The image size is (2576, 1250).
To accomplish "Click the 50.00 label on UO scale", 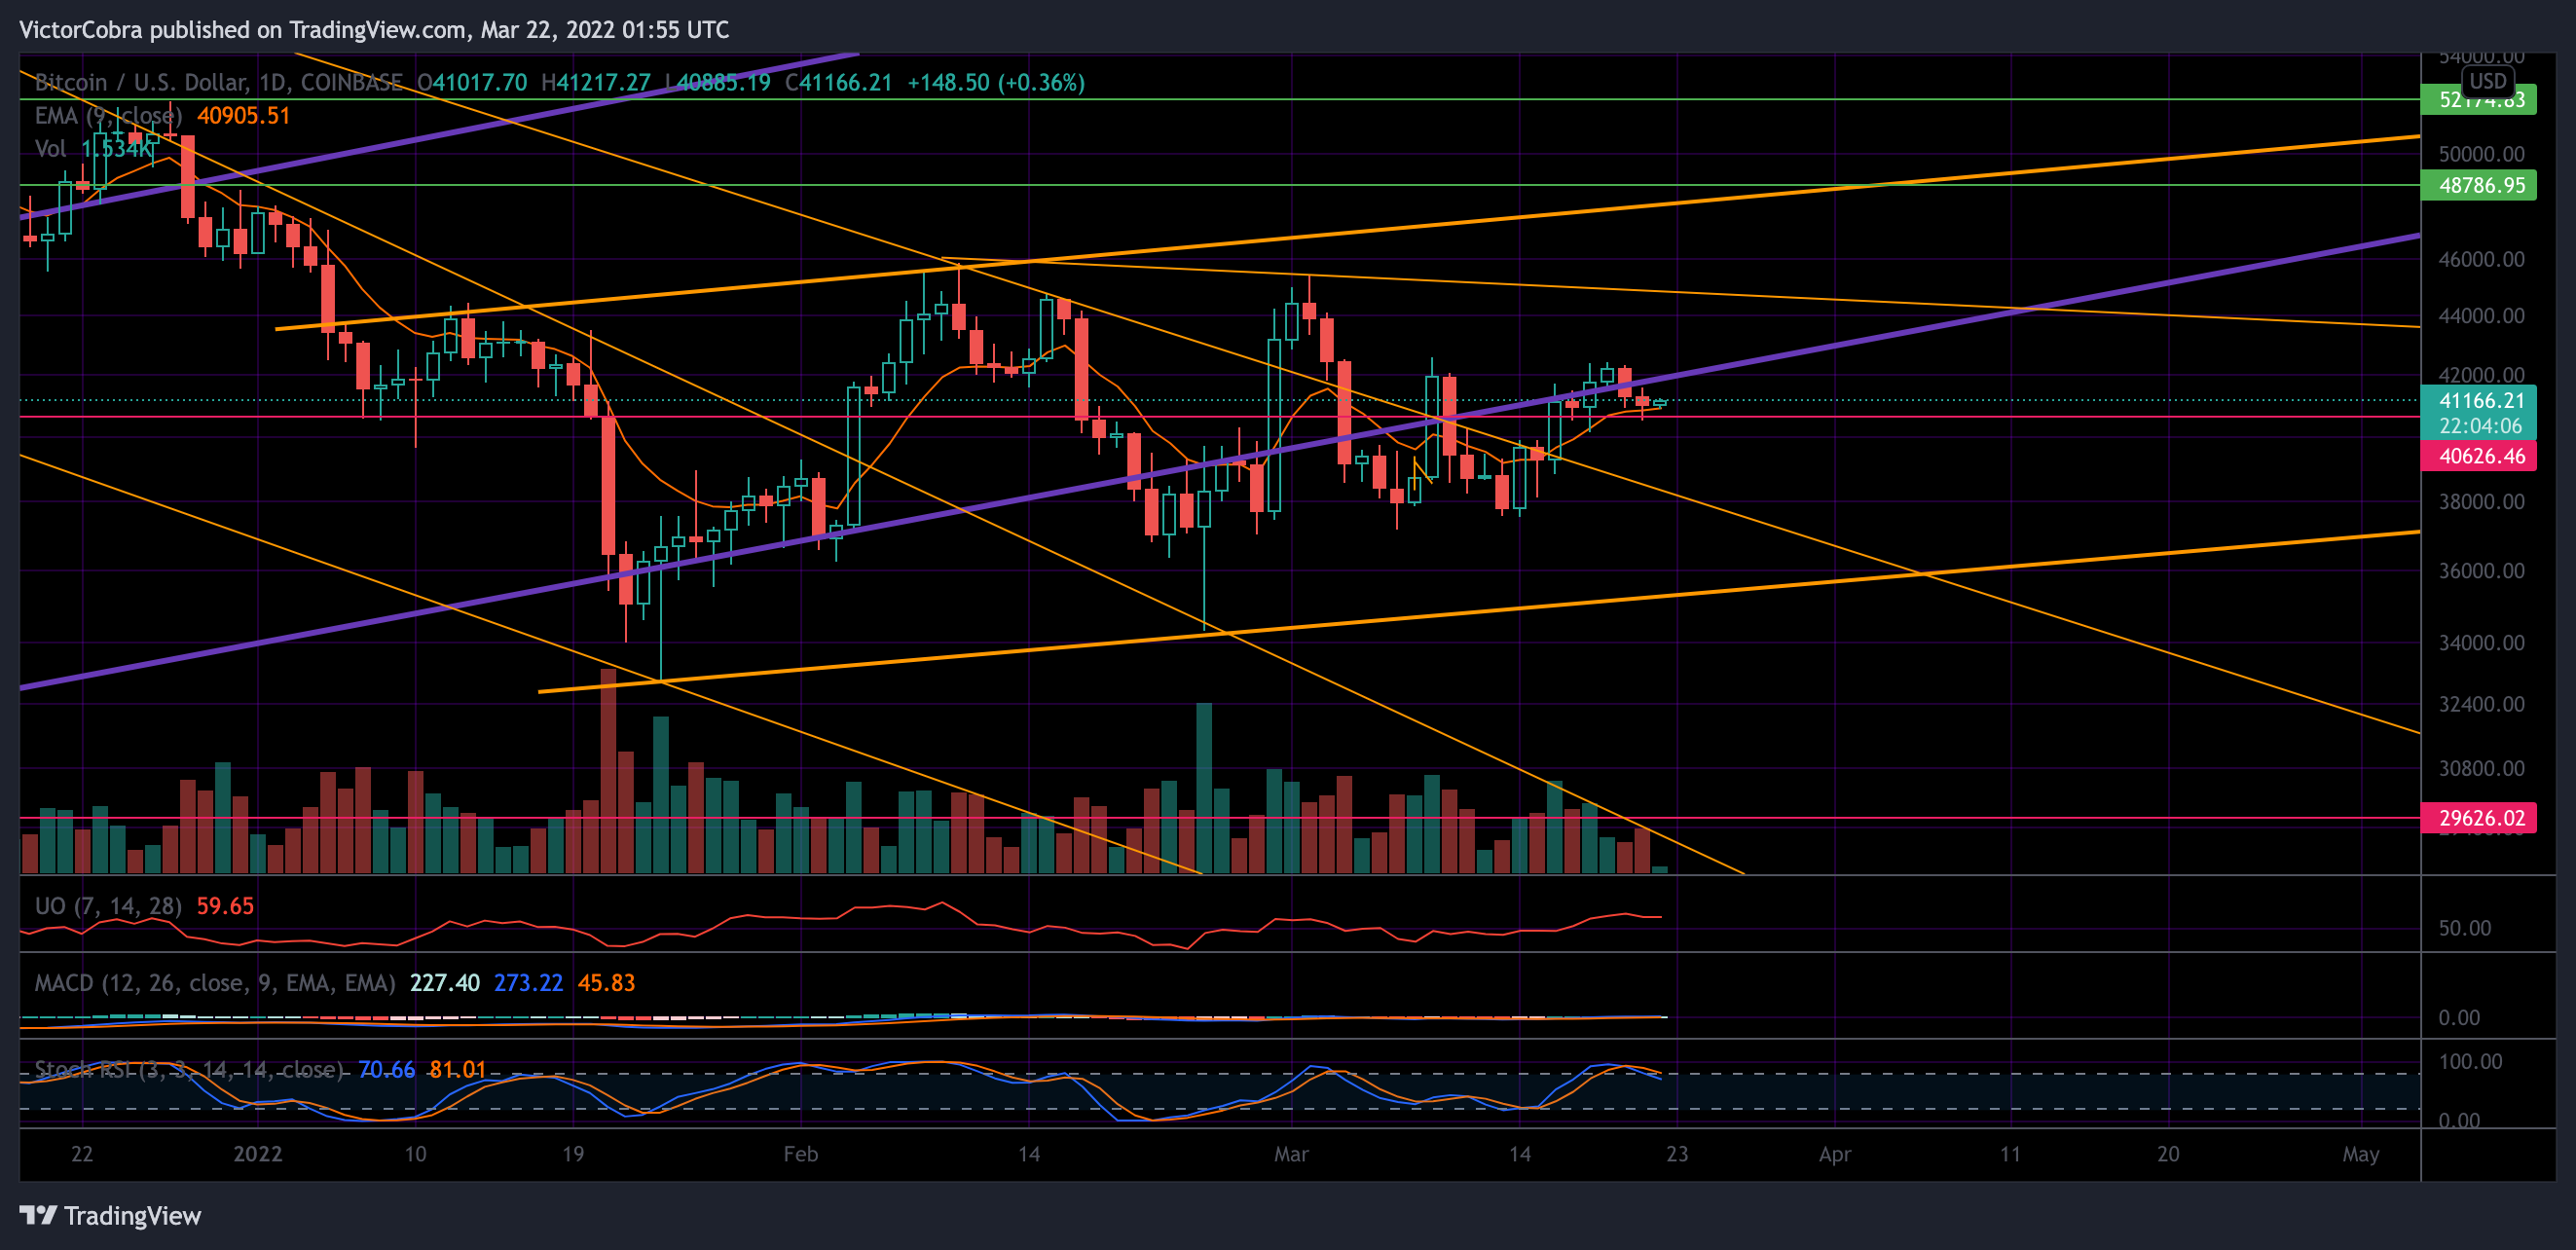I will coord(2464,928).
